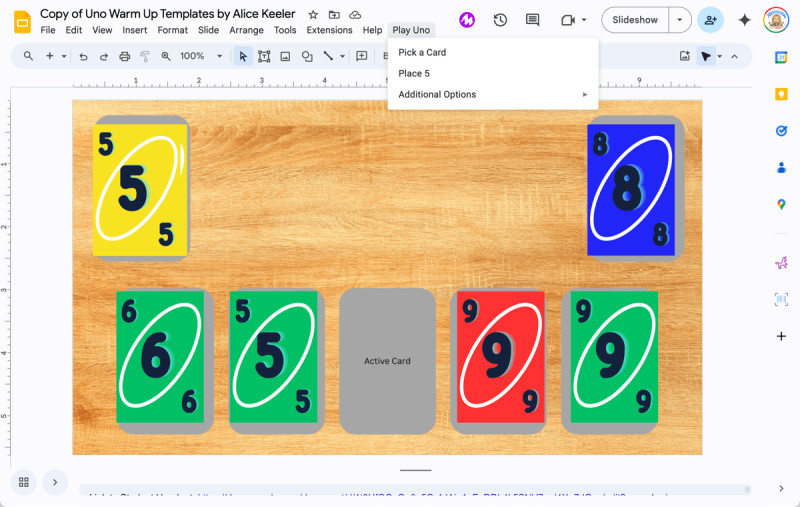This screenshot has height=507, width=800.
Task: Add a comment from toolbar
Action: coord(362,56)
